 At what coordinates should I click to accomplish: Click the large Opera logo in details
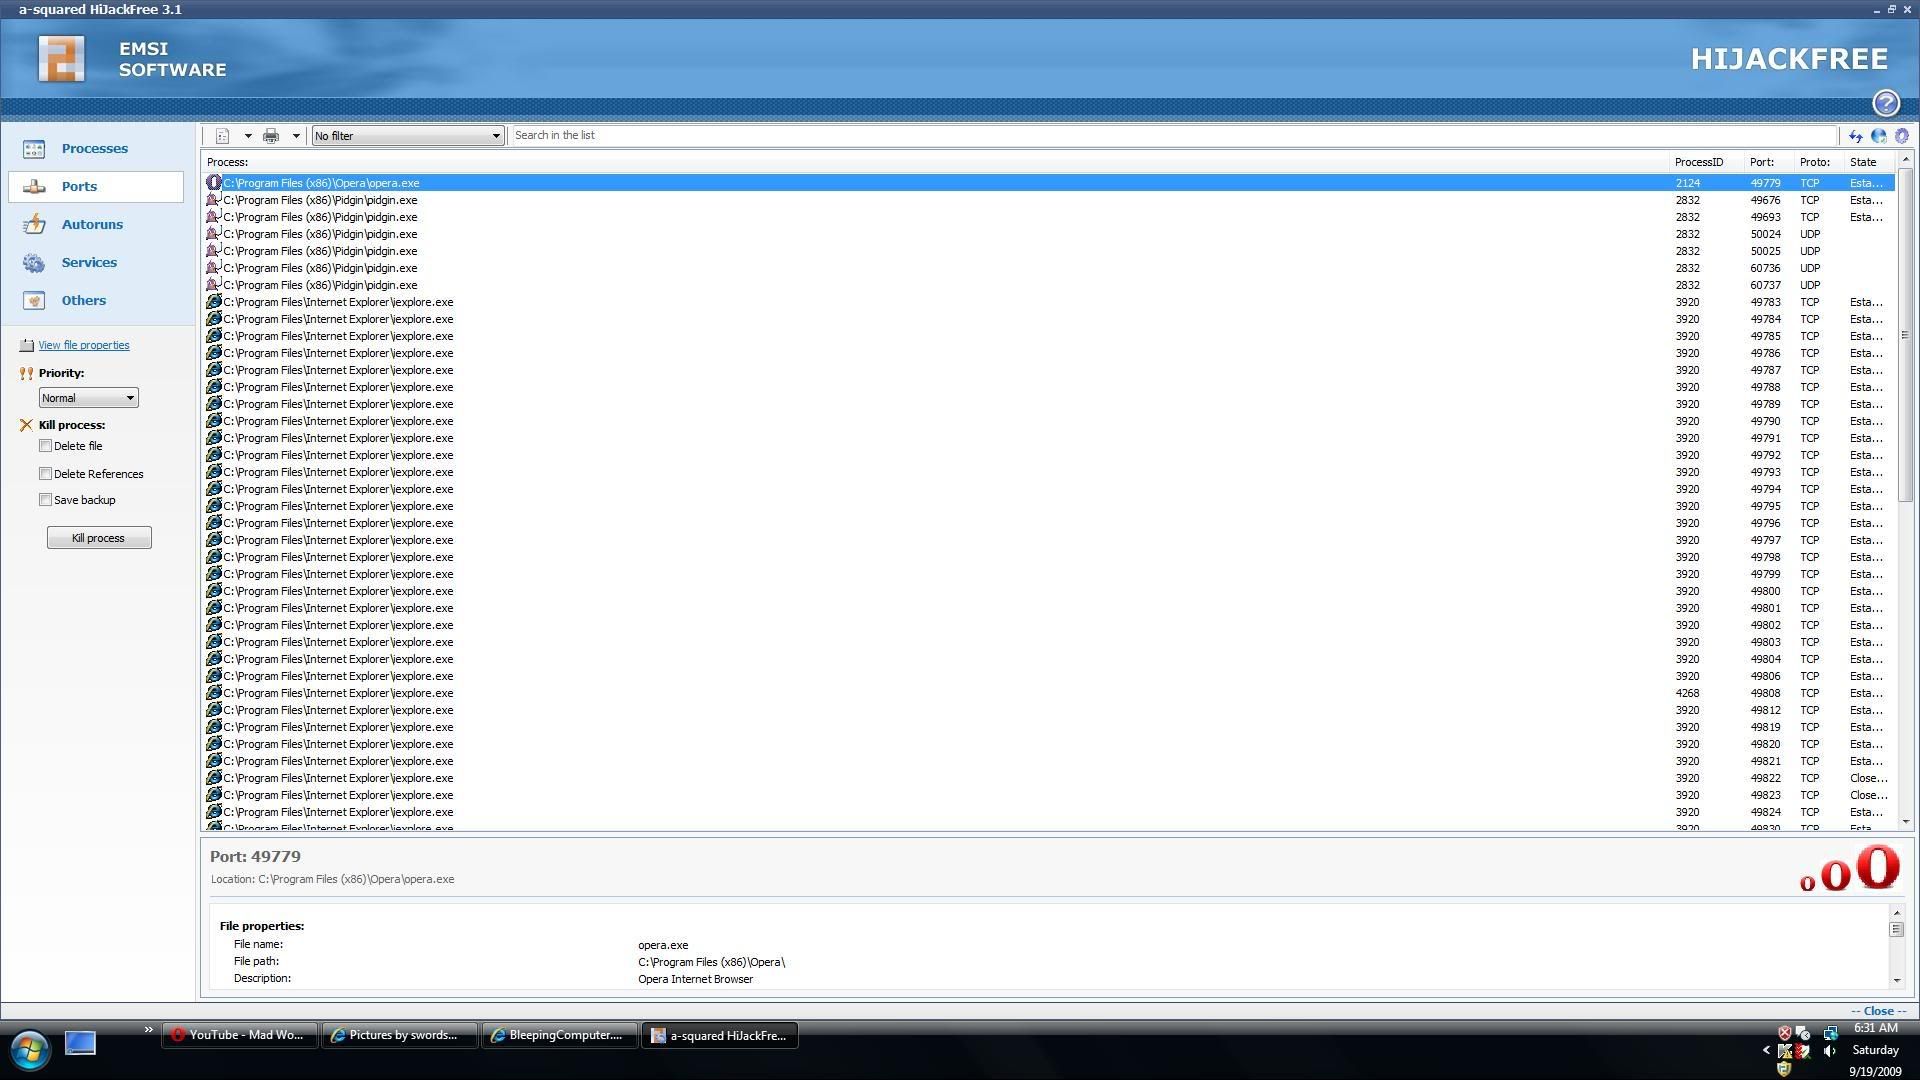(x=1877, y=866)
